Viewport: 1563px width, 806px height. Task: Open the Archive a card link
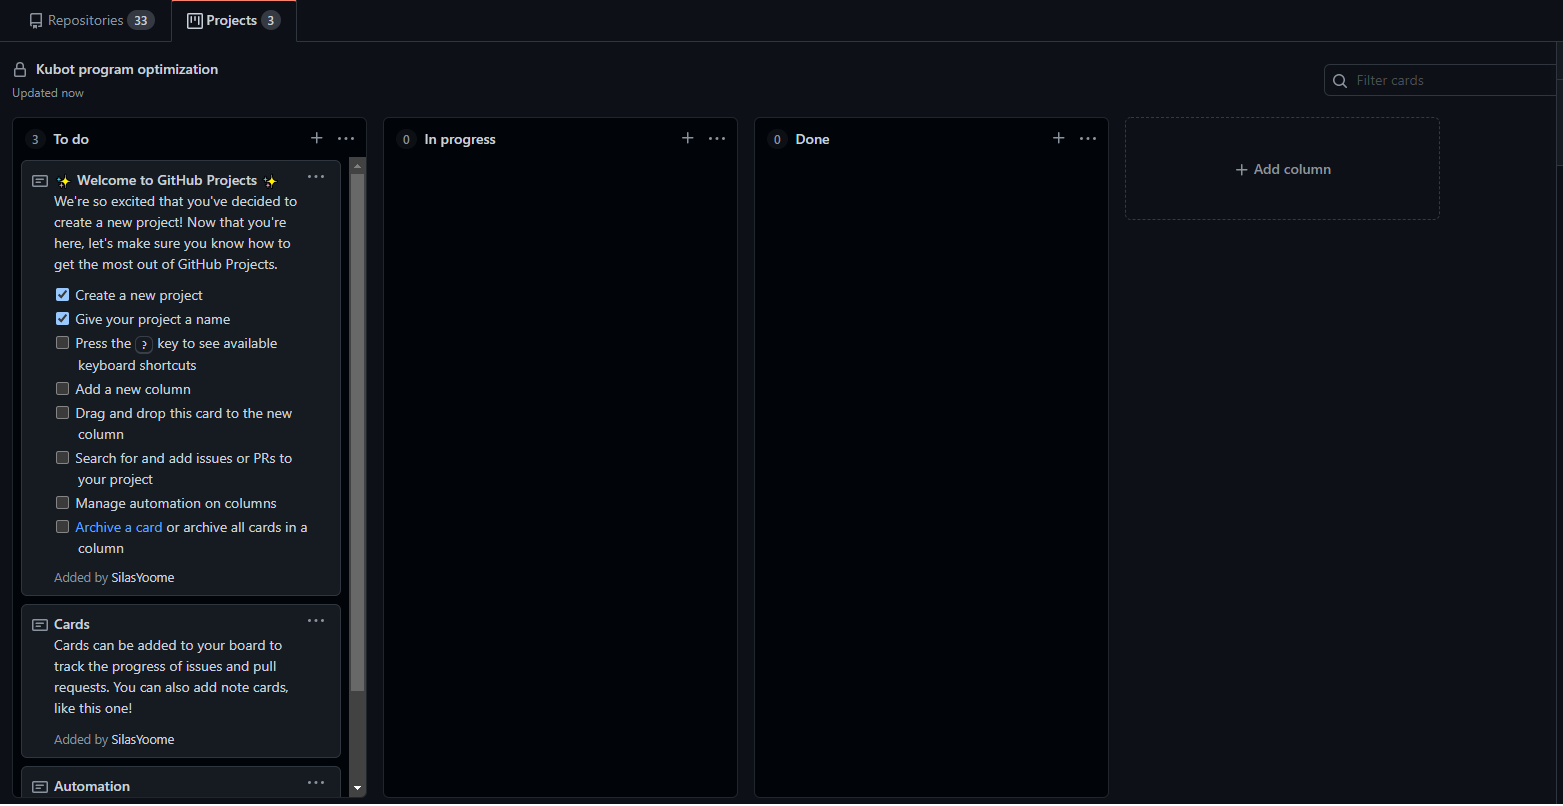coord(119,527)
